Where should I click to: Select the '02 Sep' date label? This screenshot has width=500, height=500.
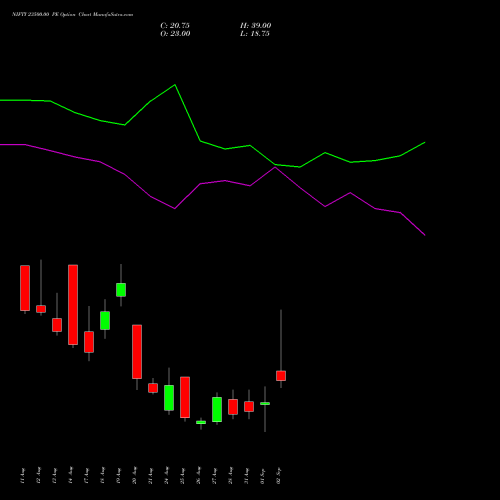[x=278, y=475]
